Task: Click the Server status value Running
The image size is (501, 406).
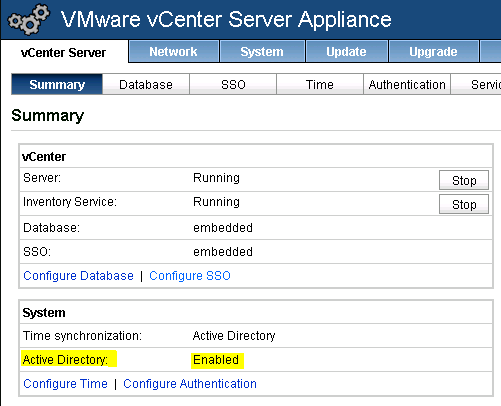Action: [x=216, y=178]
